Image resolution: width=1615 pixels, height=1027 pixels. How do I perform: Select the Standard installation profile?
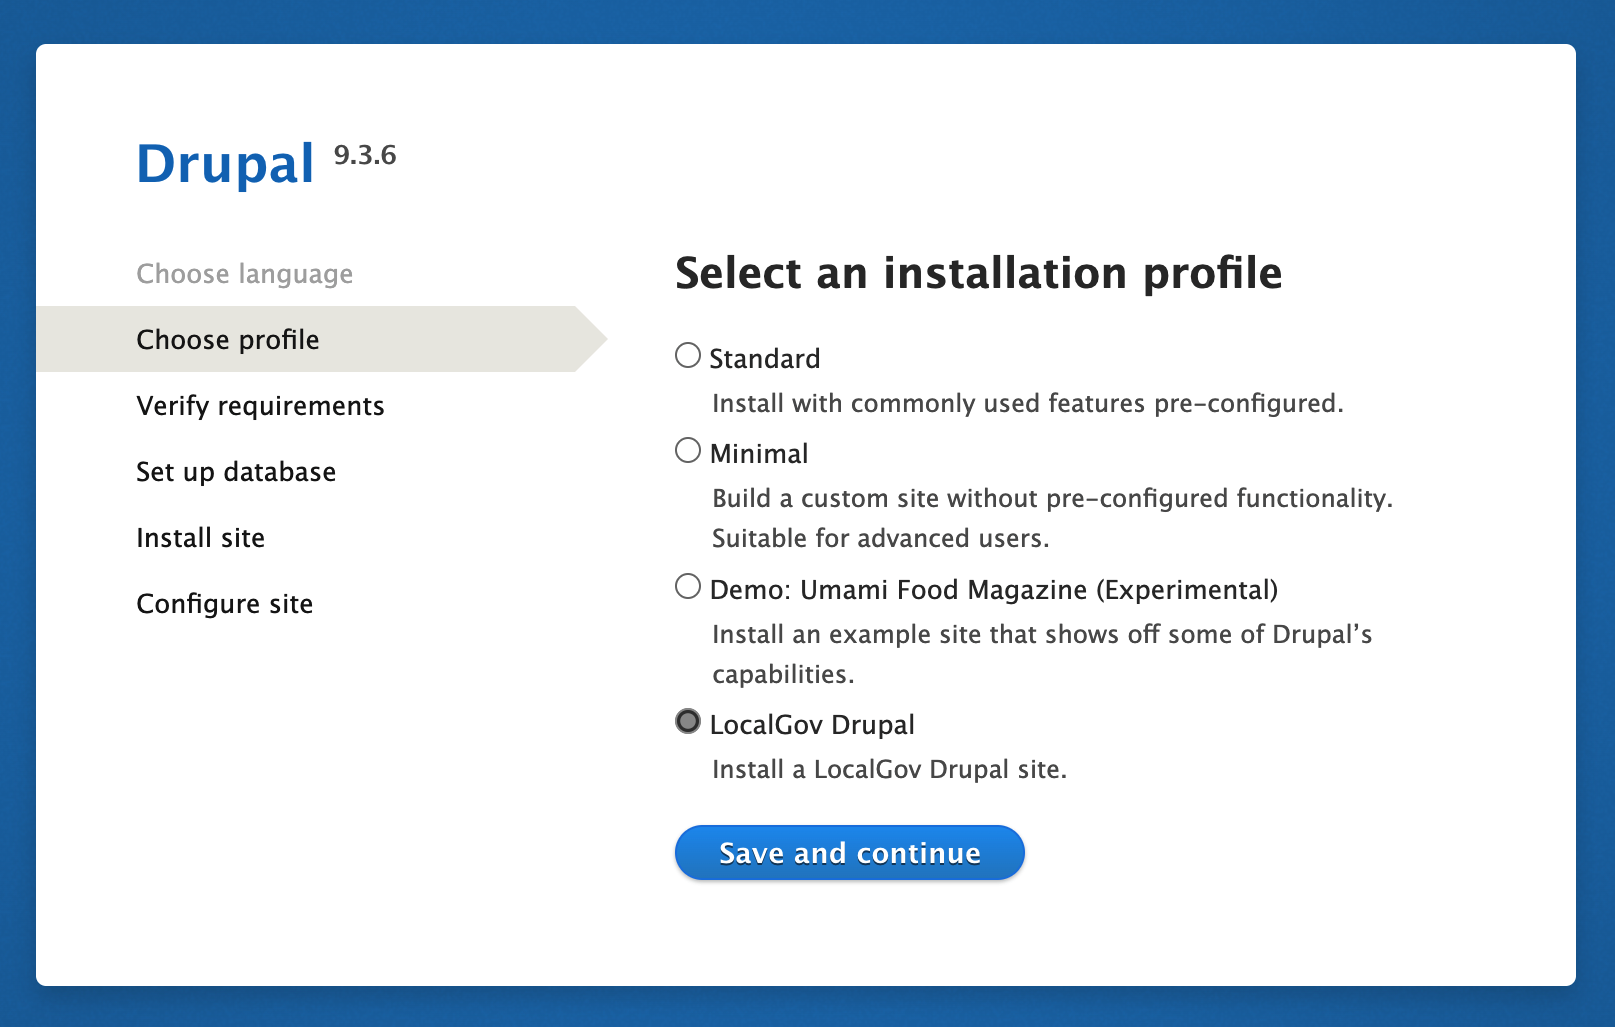pos(687,354)
